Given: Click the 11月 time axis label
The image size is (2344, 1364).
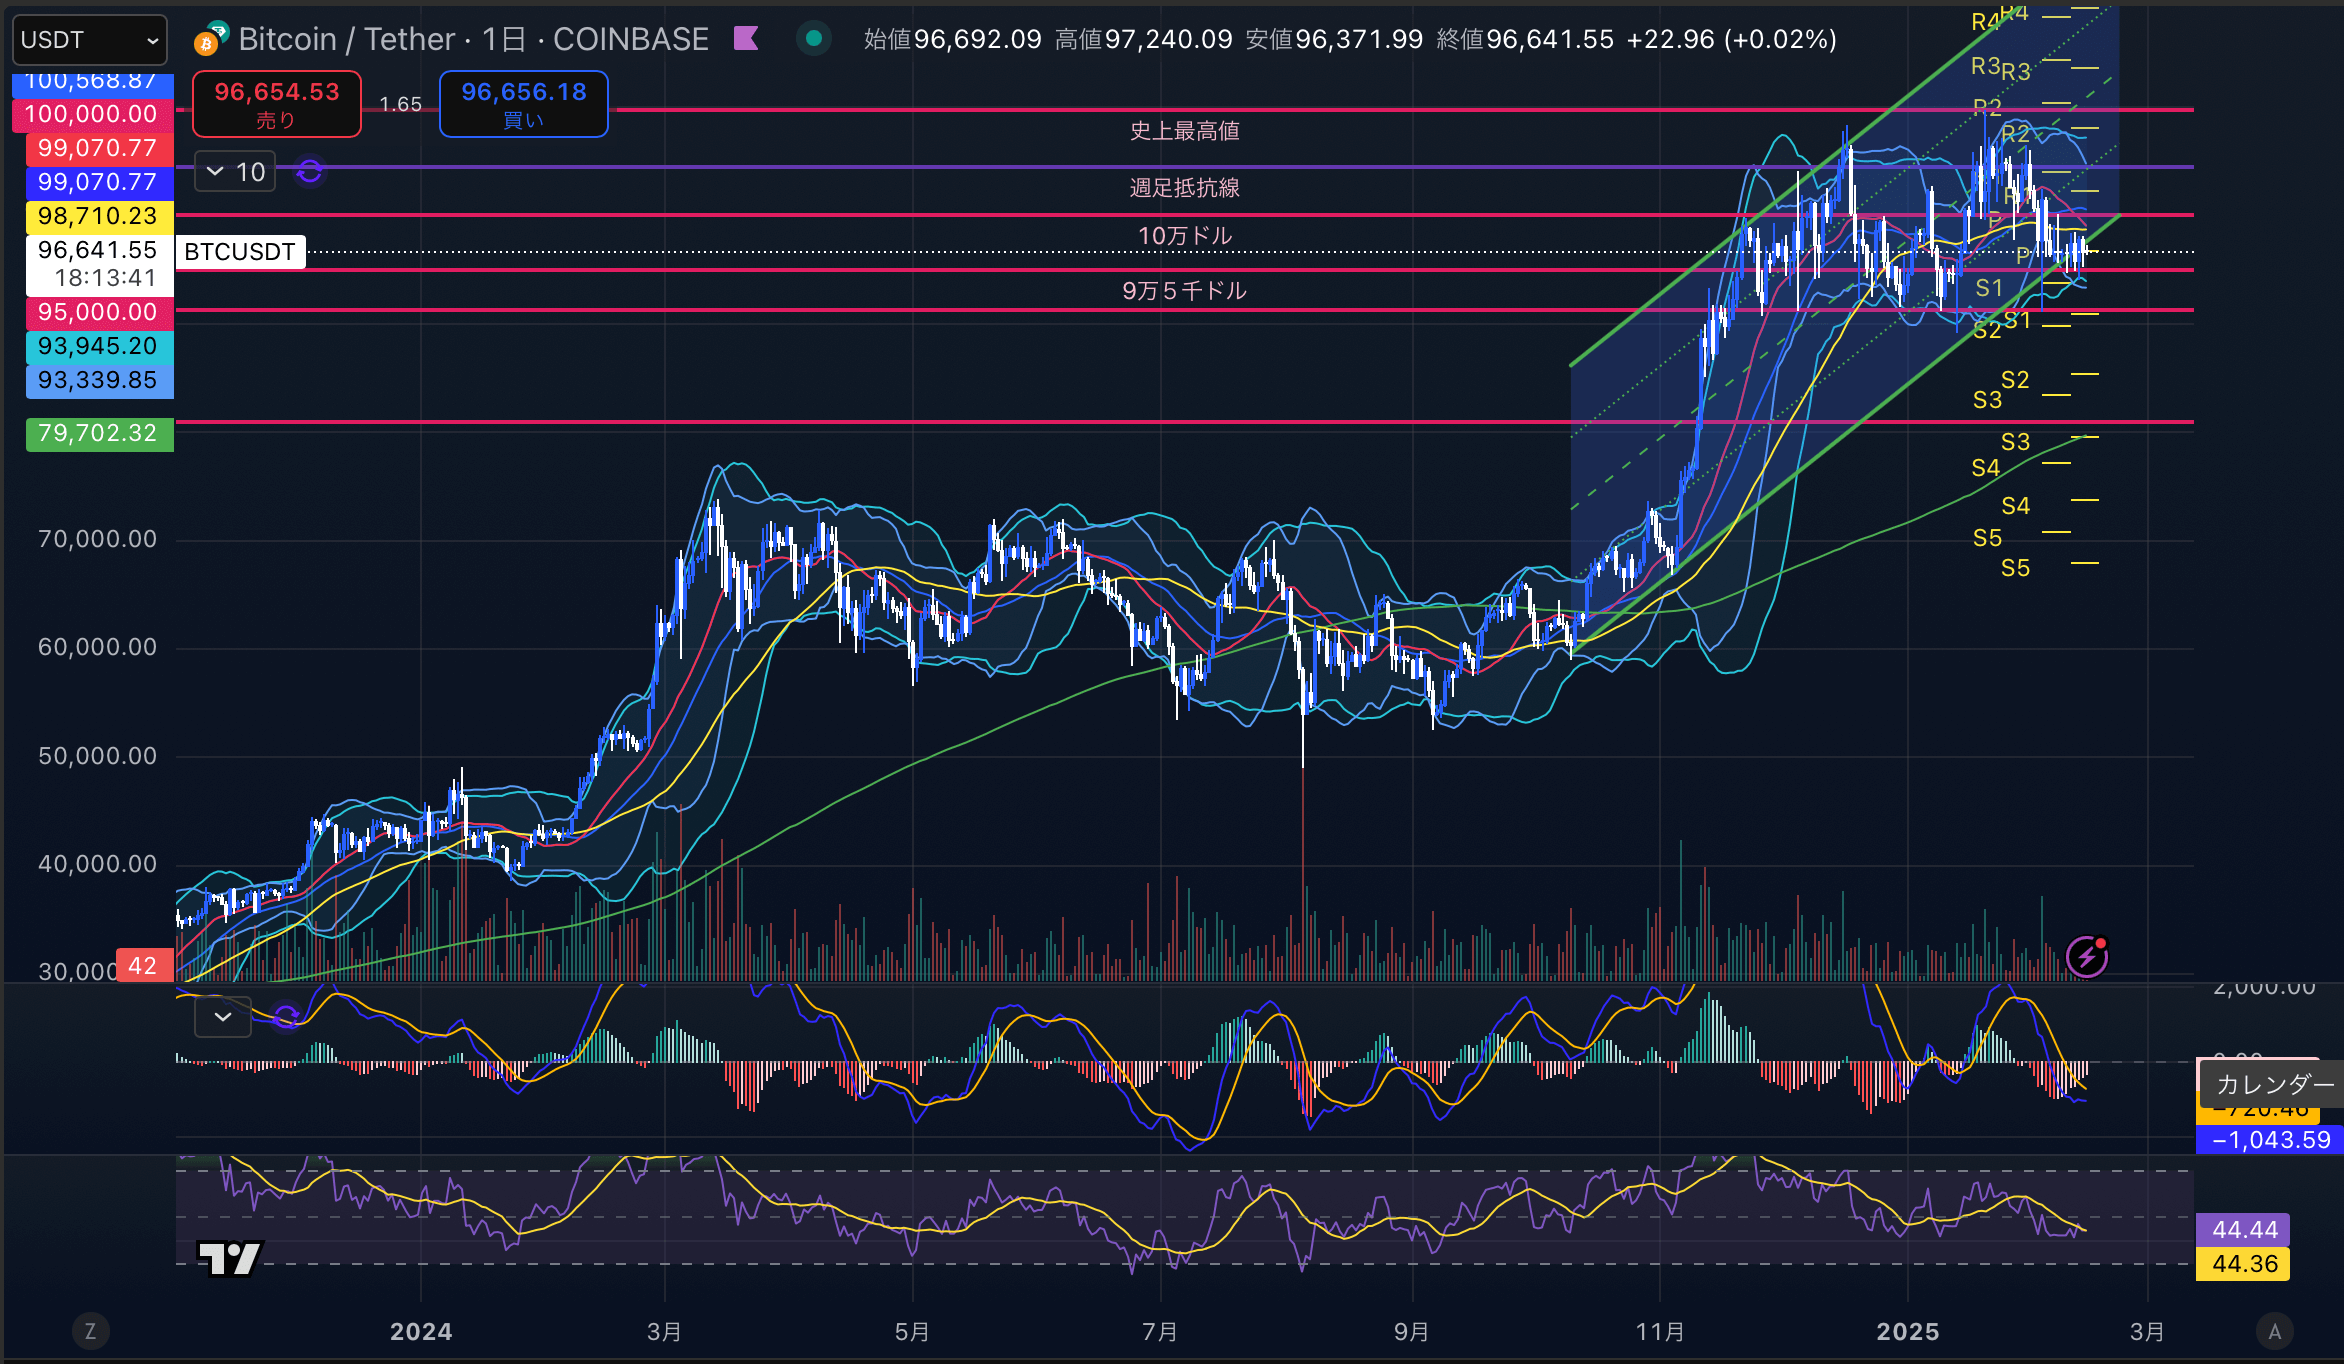Looking at the screenshot, I should click(x=1660, y=1332).
